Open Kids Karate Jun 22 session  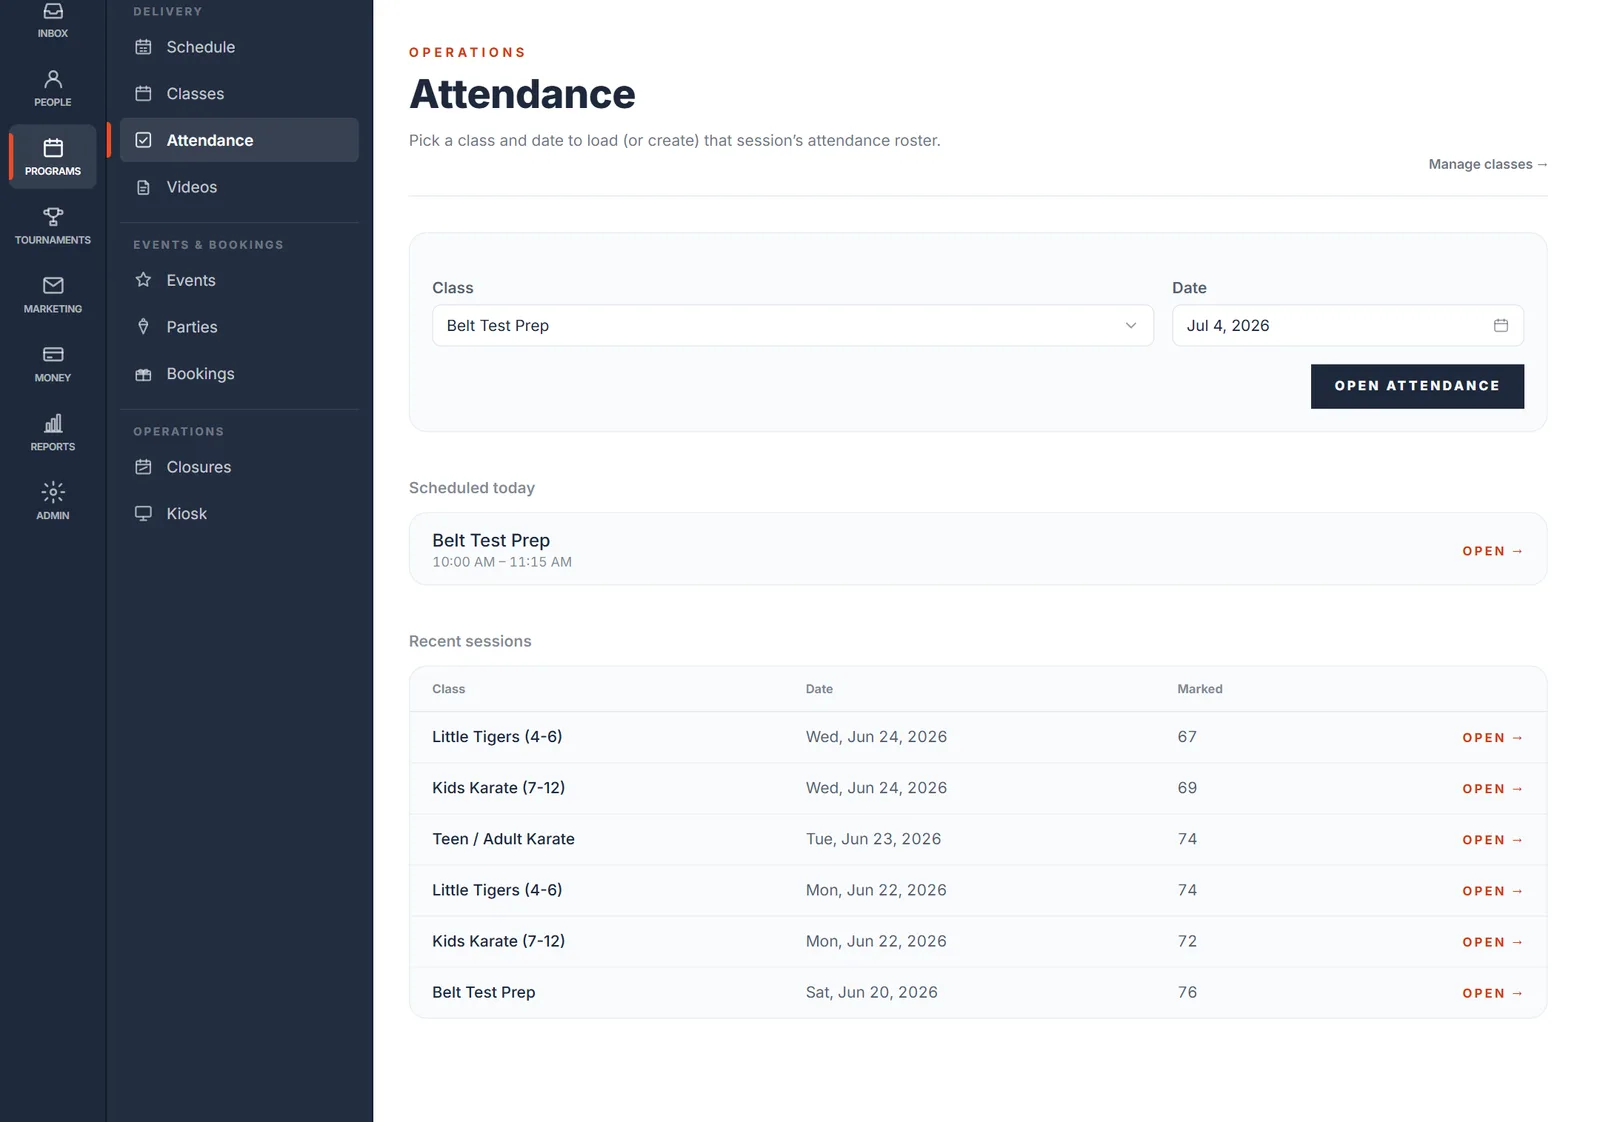click(x=1492, y=942)
